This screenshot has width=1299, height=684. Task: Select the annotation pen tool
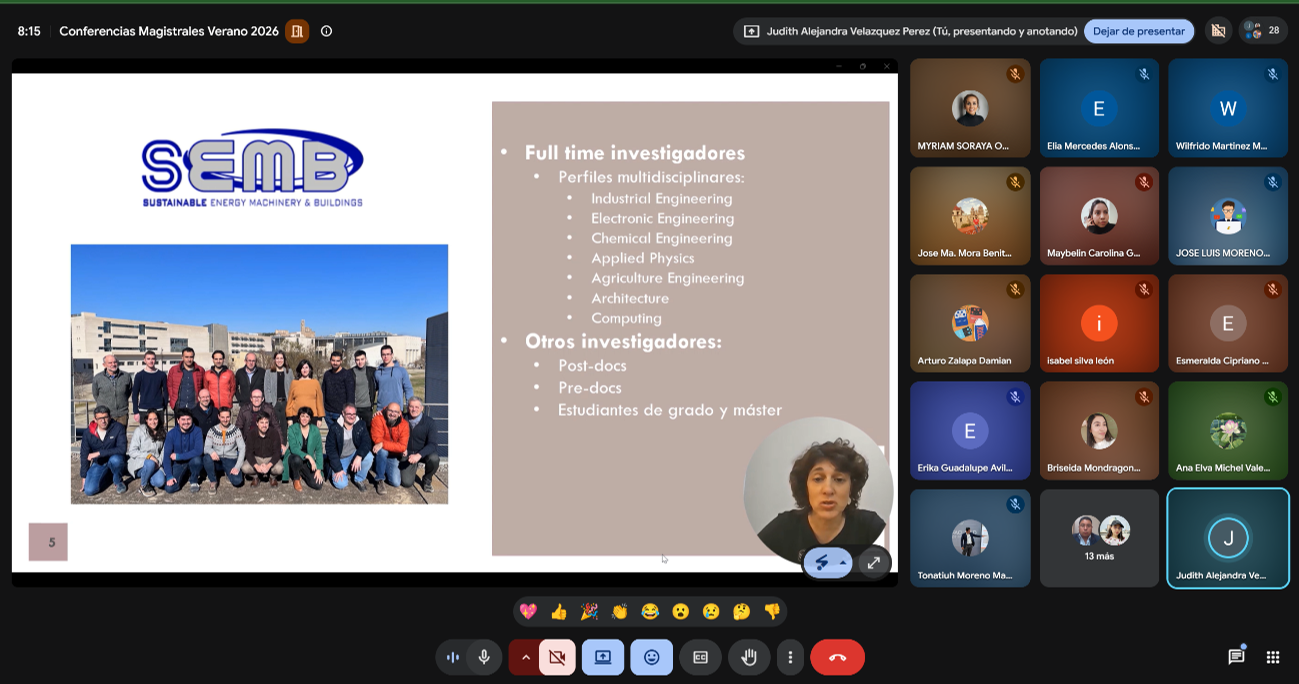tap(822, 563)
